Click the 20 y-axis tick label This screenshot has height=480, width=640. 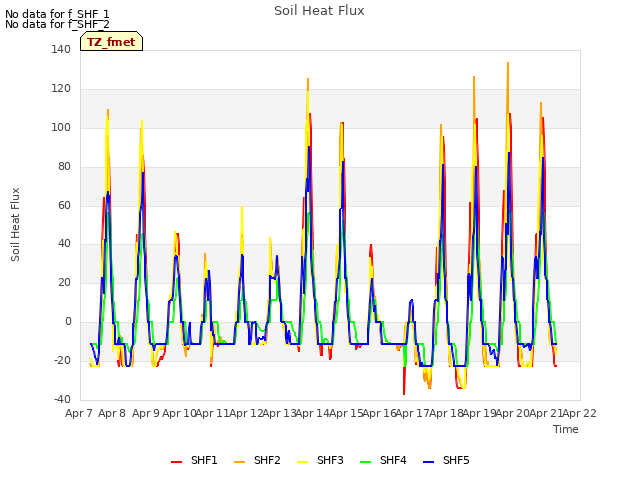click(64, 282)
